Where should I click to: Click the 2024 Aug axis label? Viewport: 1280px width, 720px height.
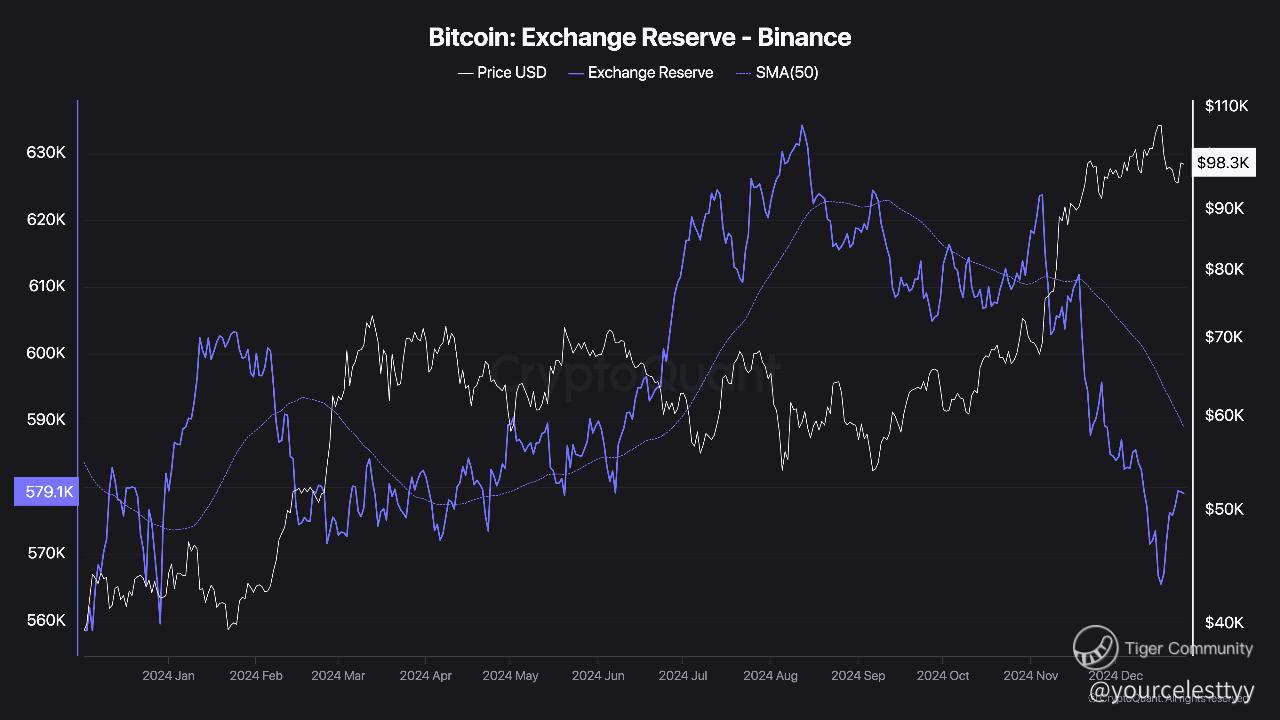click(x=770, y=676)
